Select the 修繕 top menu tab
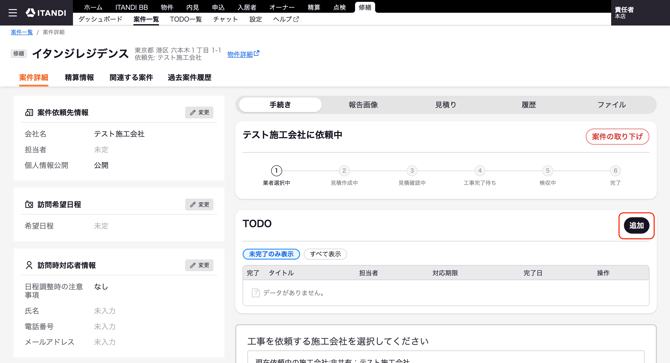This screenshot has width=670, height=363. point(365,7)
